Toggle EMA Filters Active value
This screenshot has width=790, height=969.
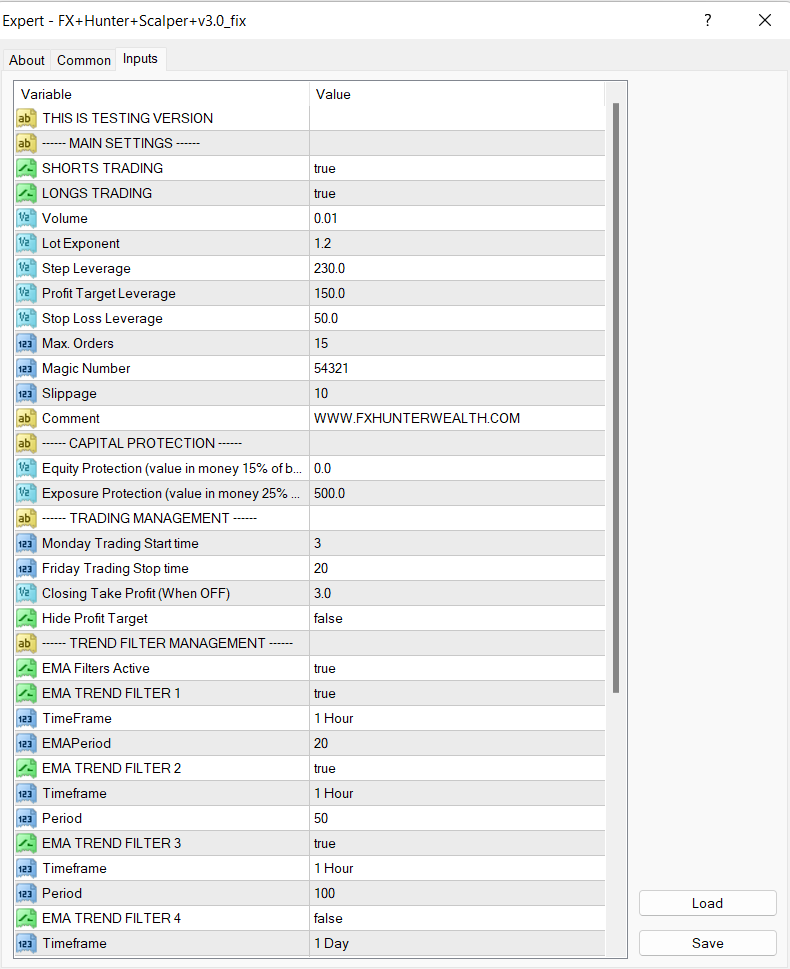click(x=455, y=668)
